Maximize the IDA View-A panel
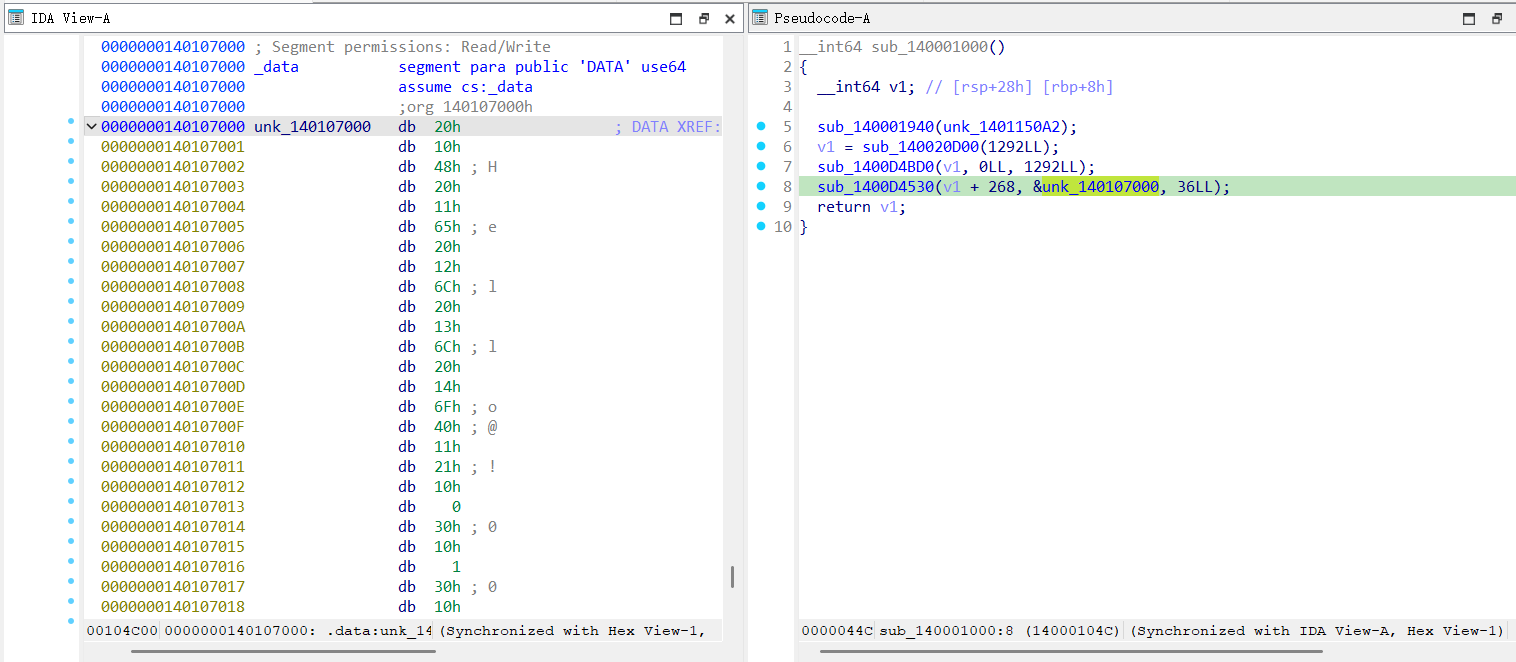Viewport: 1516px width, 662px height. click(x=676, y=18)
